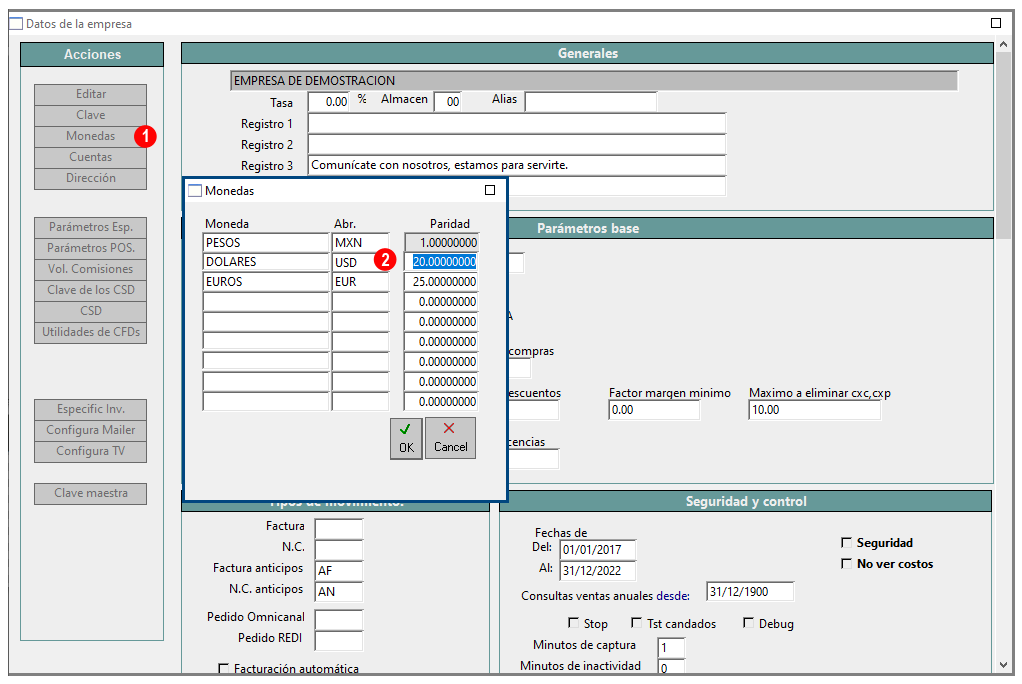The width and height of the screenshot is (1022, 684).
Task: Click the Del date field 01/01/2017
Action: click(x=598, y=550)
